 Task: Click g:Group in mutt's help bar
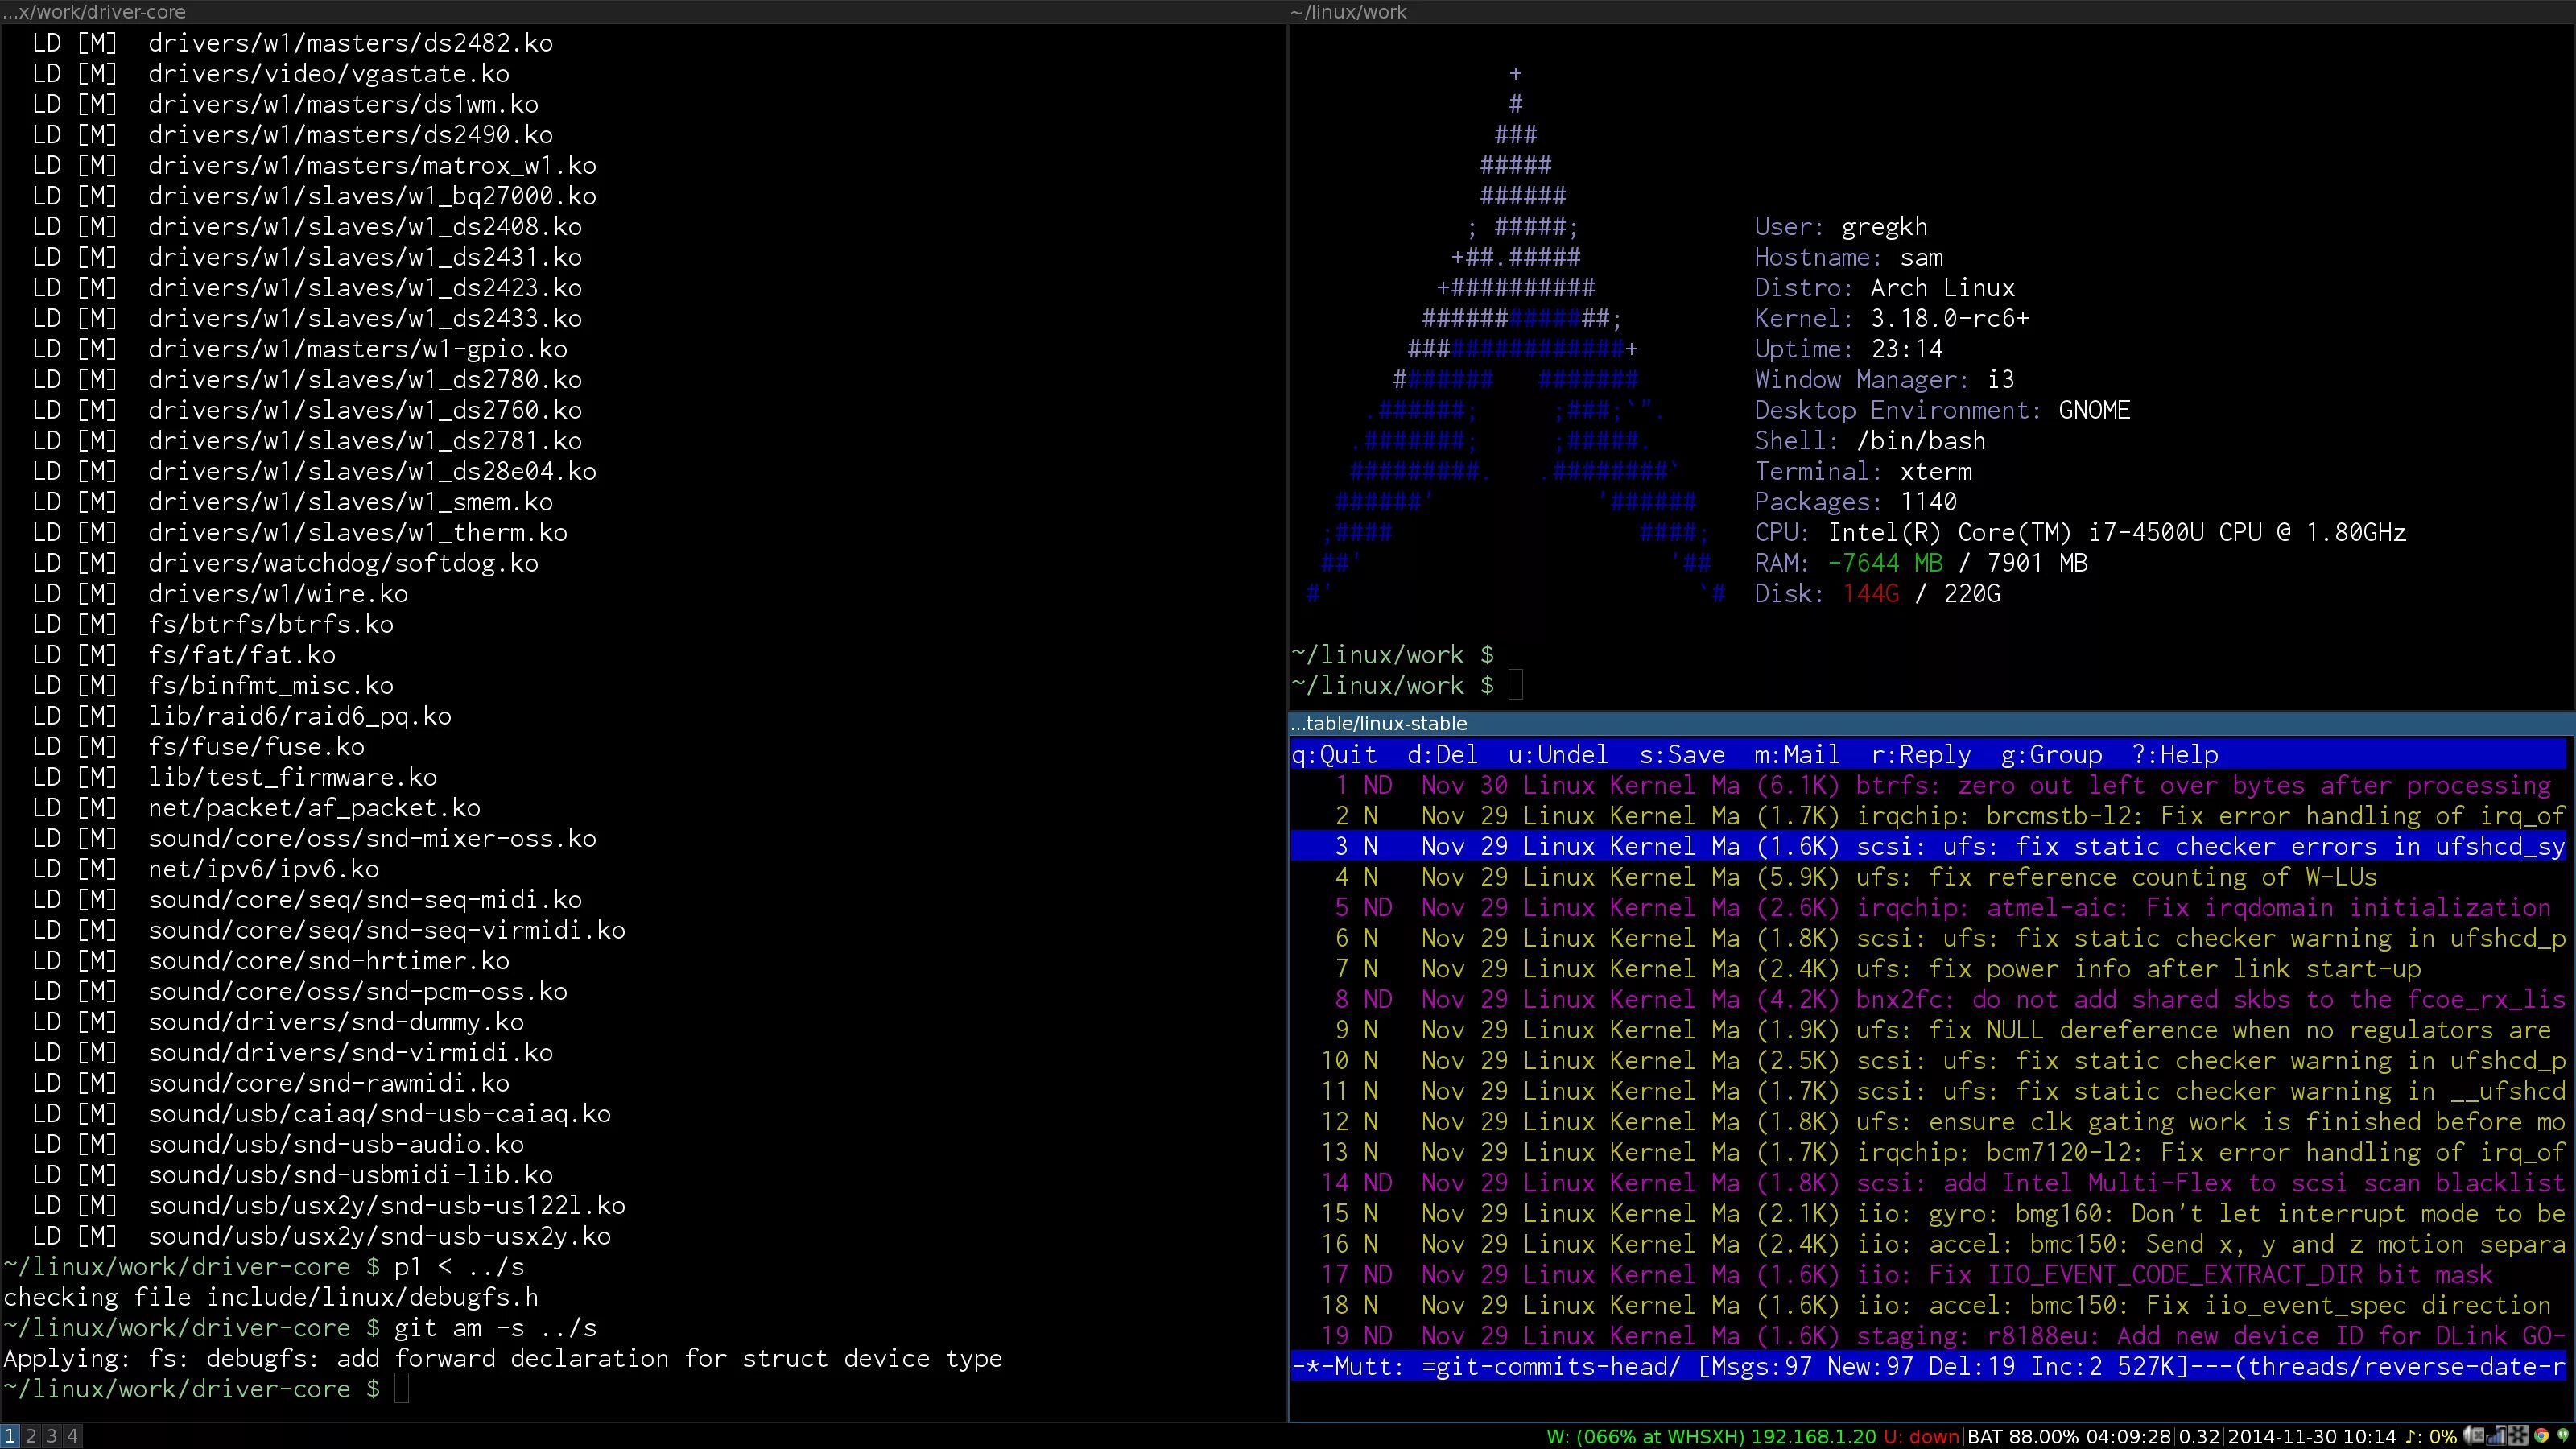2051,755
